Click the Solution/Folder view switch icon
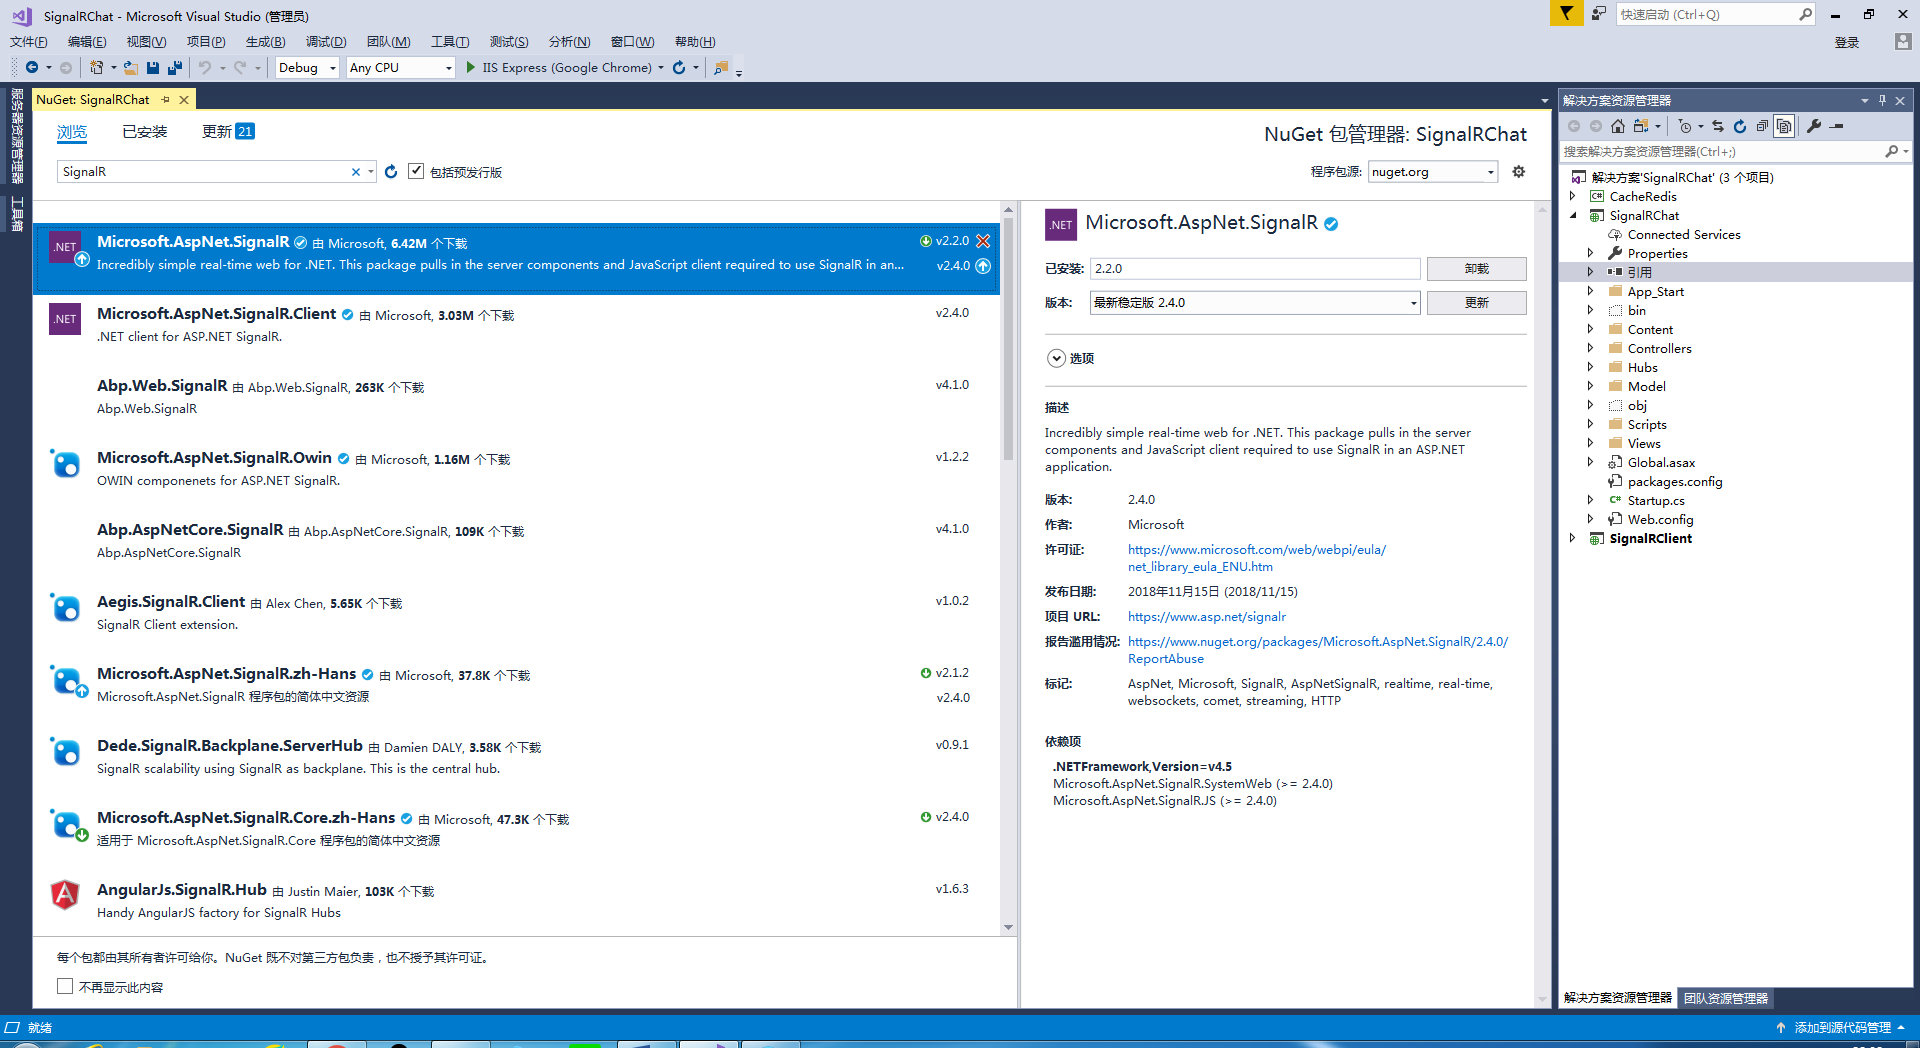Screen dimensions: 1920x1048 point(1641,126)
